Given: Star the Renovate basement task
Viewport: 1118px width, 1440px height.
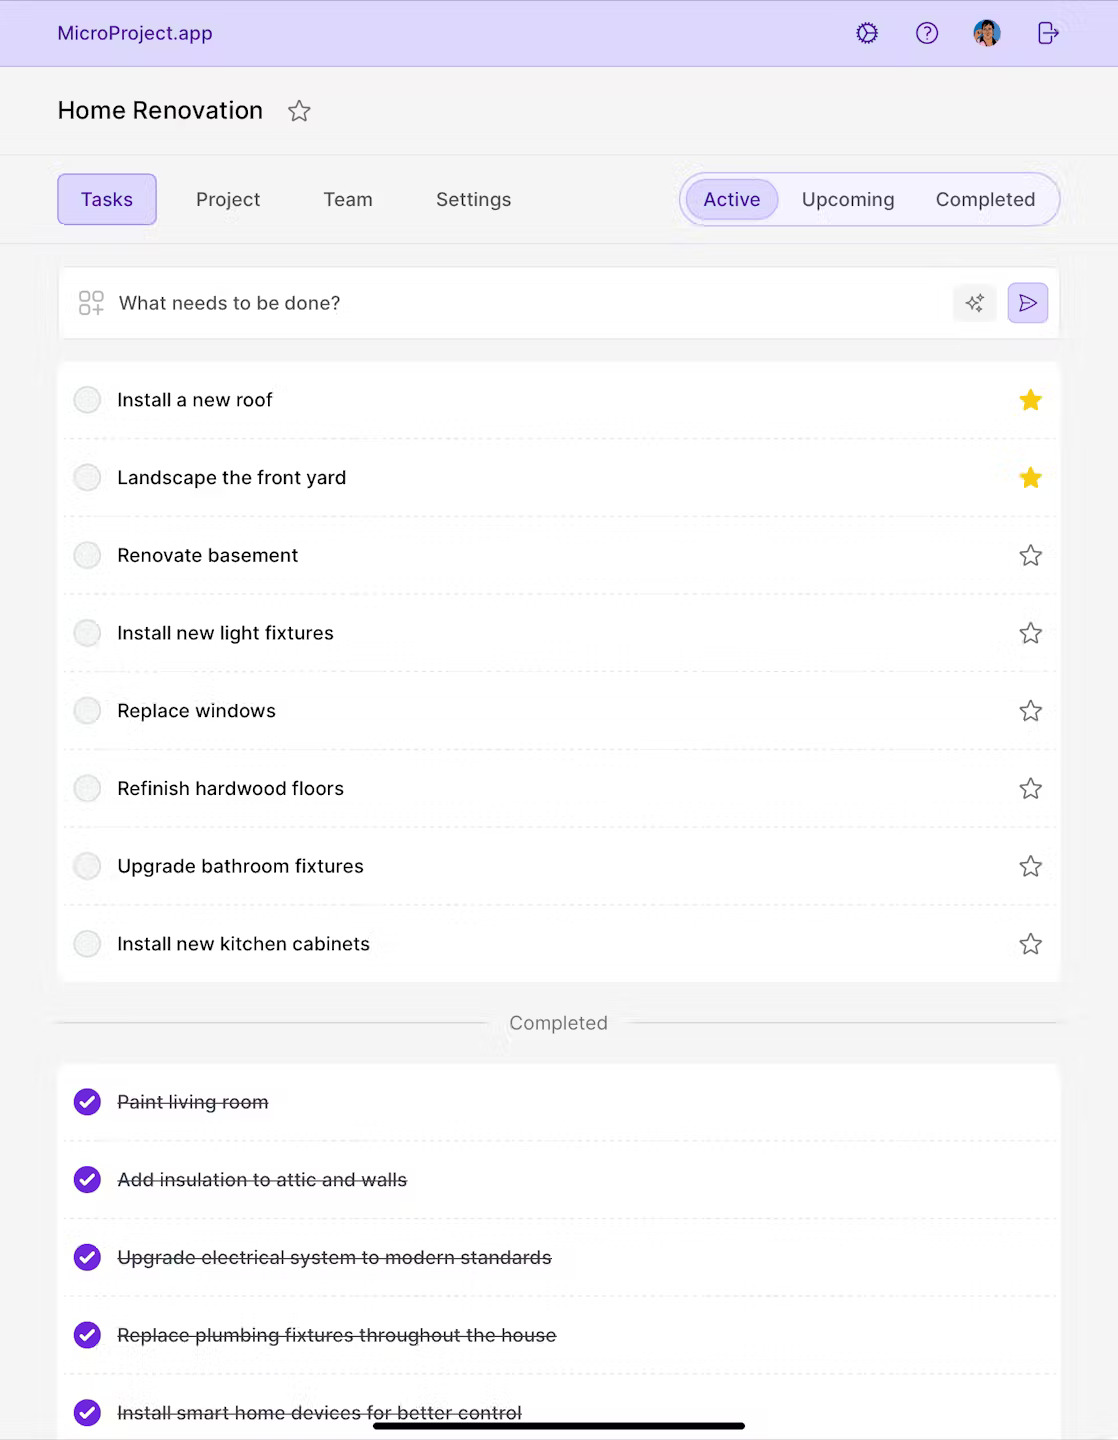Looking at the screenshot, I should coord(1030,556).
